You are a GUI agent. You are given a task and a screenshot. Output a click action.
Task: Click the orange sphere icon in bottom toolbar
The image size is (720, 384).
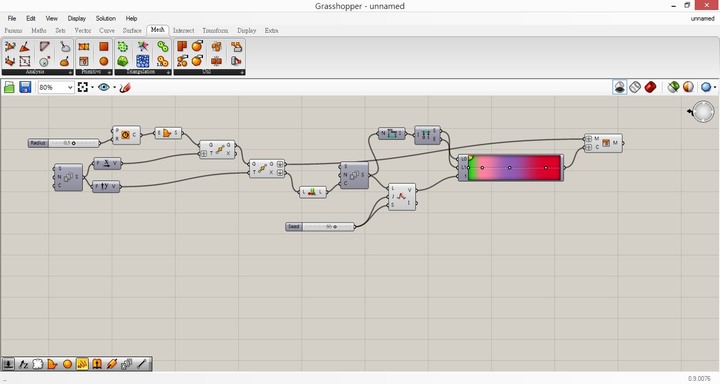pyautogui.click(x=68, y=364)
